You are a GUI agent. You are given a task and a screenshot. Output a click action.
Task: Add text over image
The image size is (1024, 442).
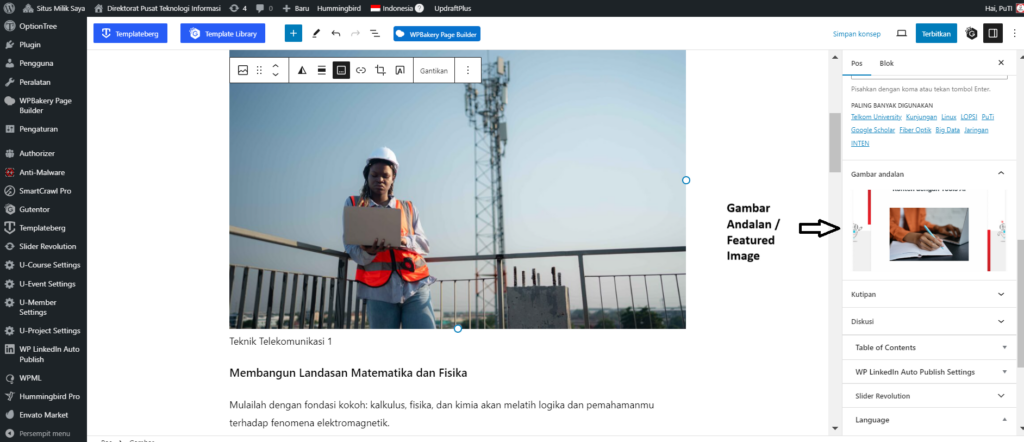click(400, 70)
